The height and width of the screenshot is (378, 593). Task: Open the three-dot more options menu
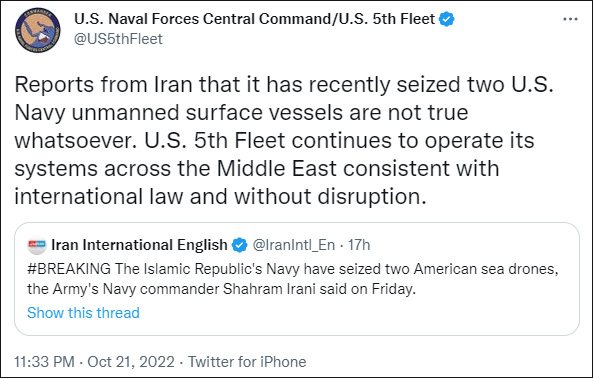click(570, 19)
